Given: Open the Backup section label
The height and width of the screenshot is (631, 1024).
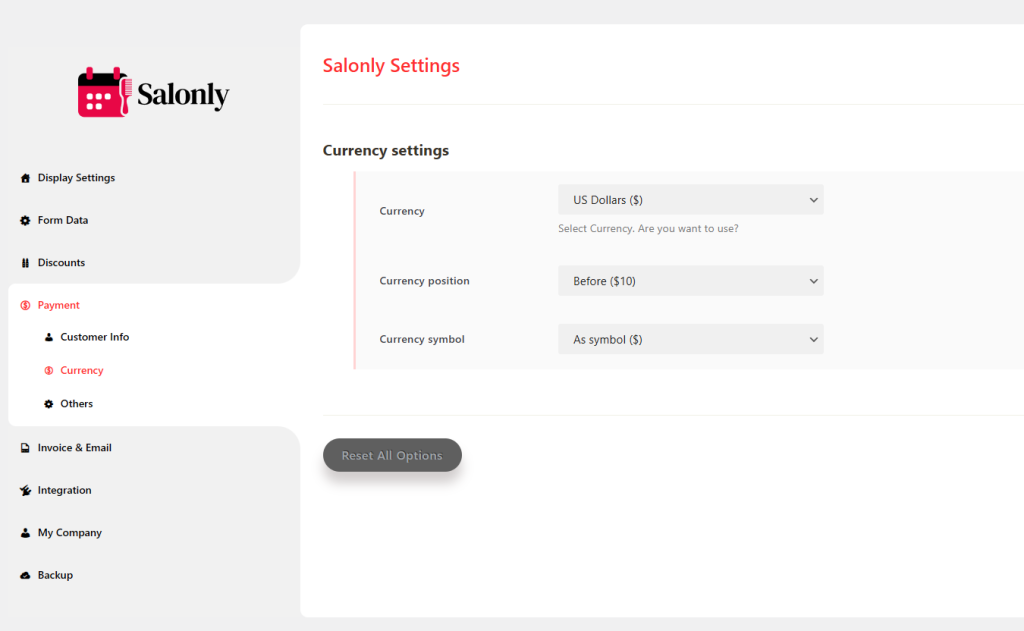Looking at the screenshot, I should 55,576.
